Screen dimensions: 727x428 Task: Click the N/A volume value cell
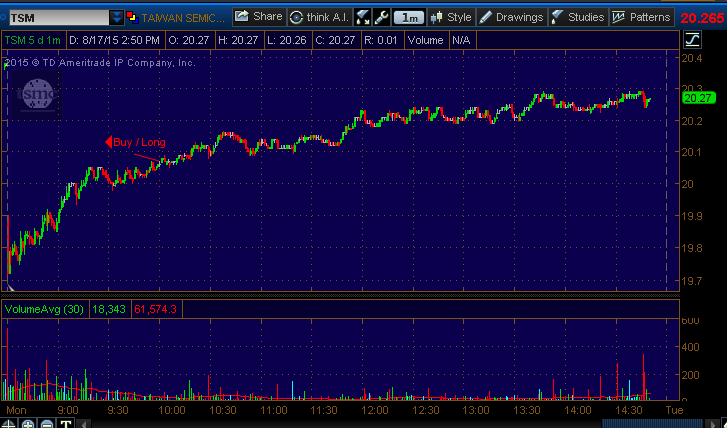click(x=461, y=40)
